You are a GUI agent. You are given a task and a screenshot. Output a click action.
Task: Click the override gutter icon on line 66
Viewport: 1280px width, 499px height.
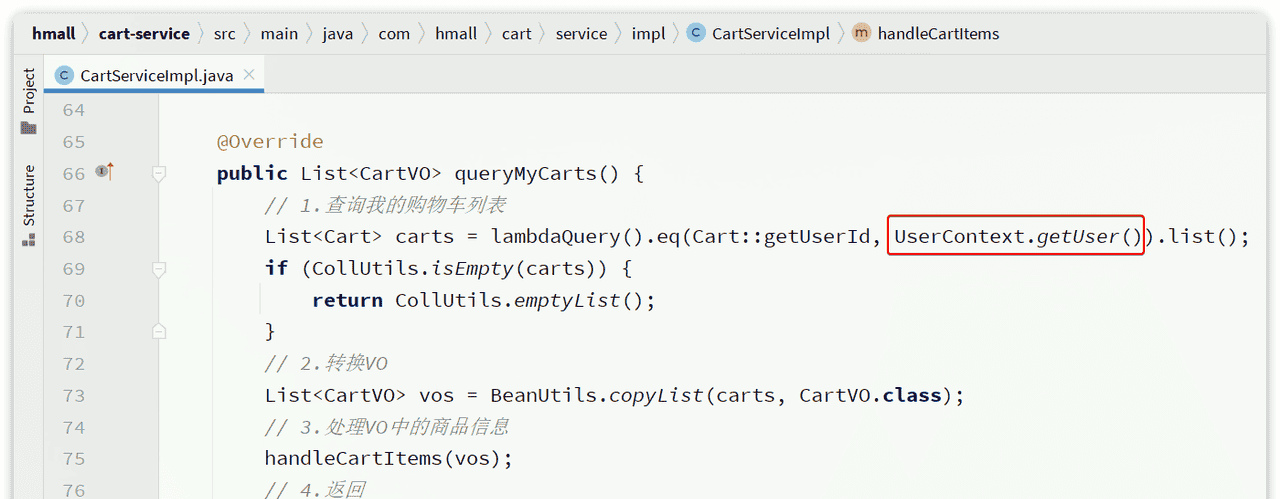[x=104, y=172]
